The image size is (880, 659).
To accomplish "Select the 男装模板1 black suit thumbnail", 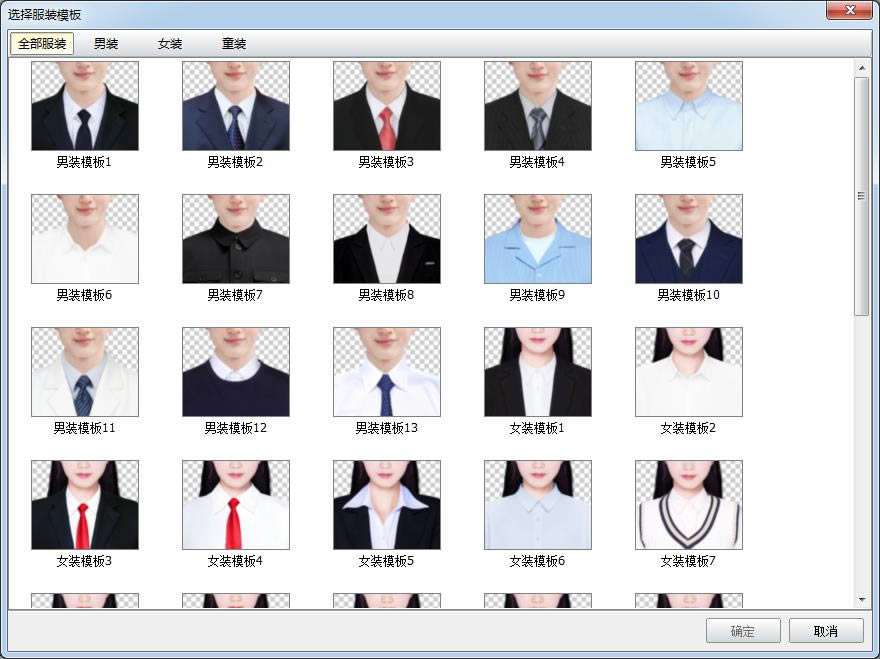I will (85, 106).
